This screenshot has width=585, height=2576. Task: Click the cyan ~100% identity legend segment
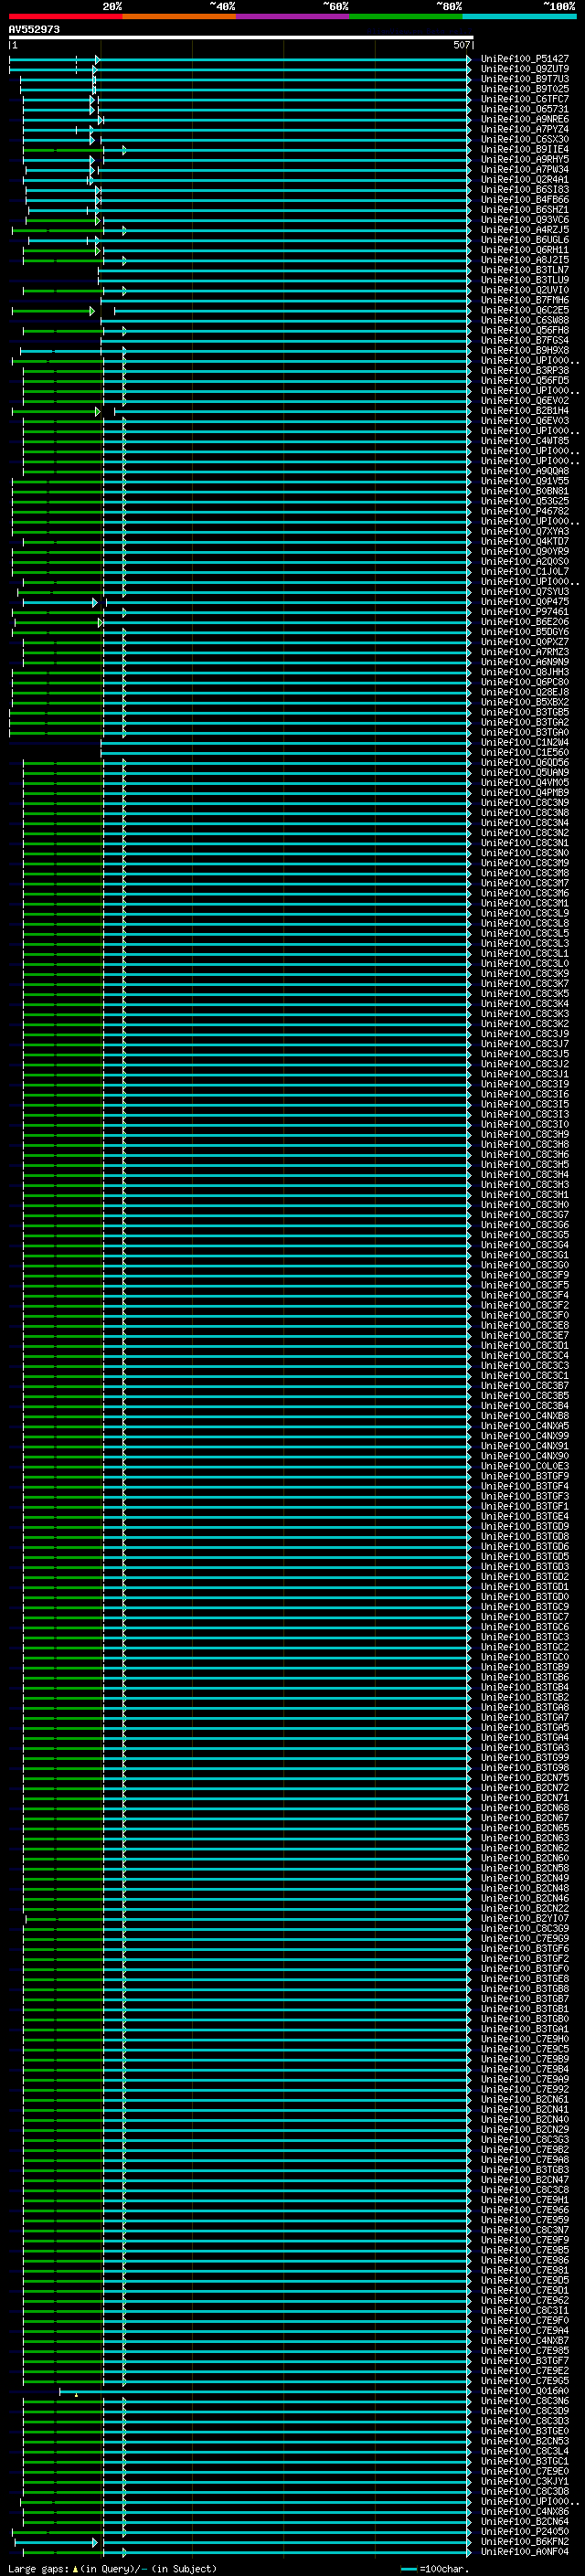point(519,16)
